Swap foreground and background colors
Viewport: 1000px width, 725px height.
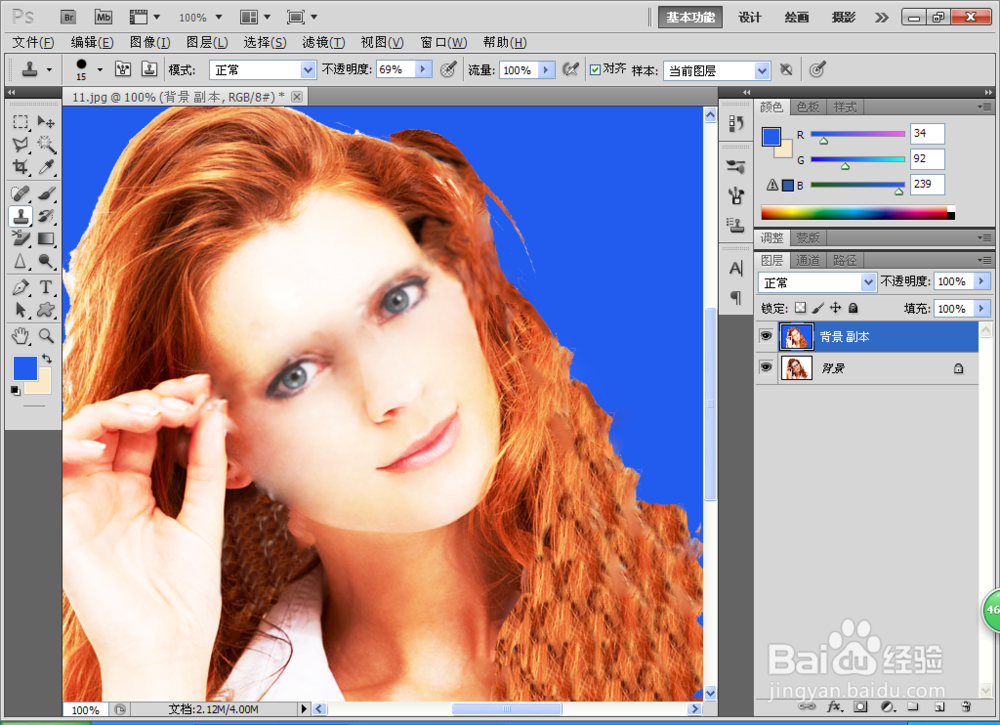(x=47, y=358)
